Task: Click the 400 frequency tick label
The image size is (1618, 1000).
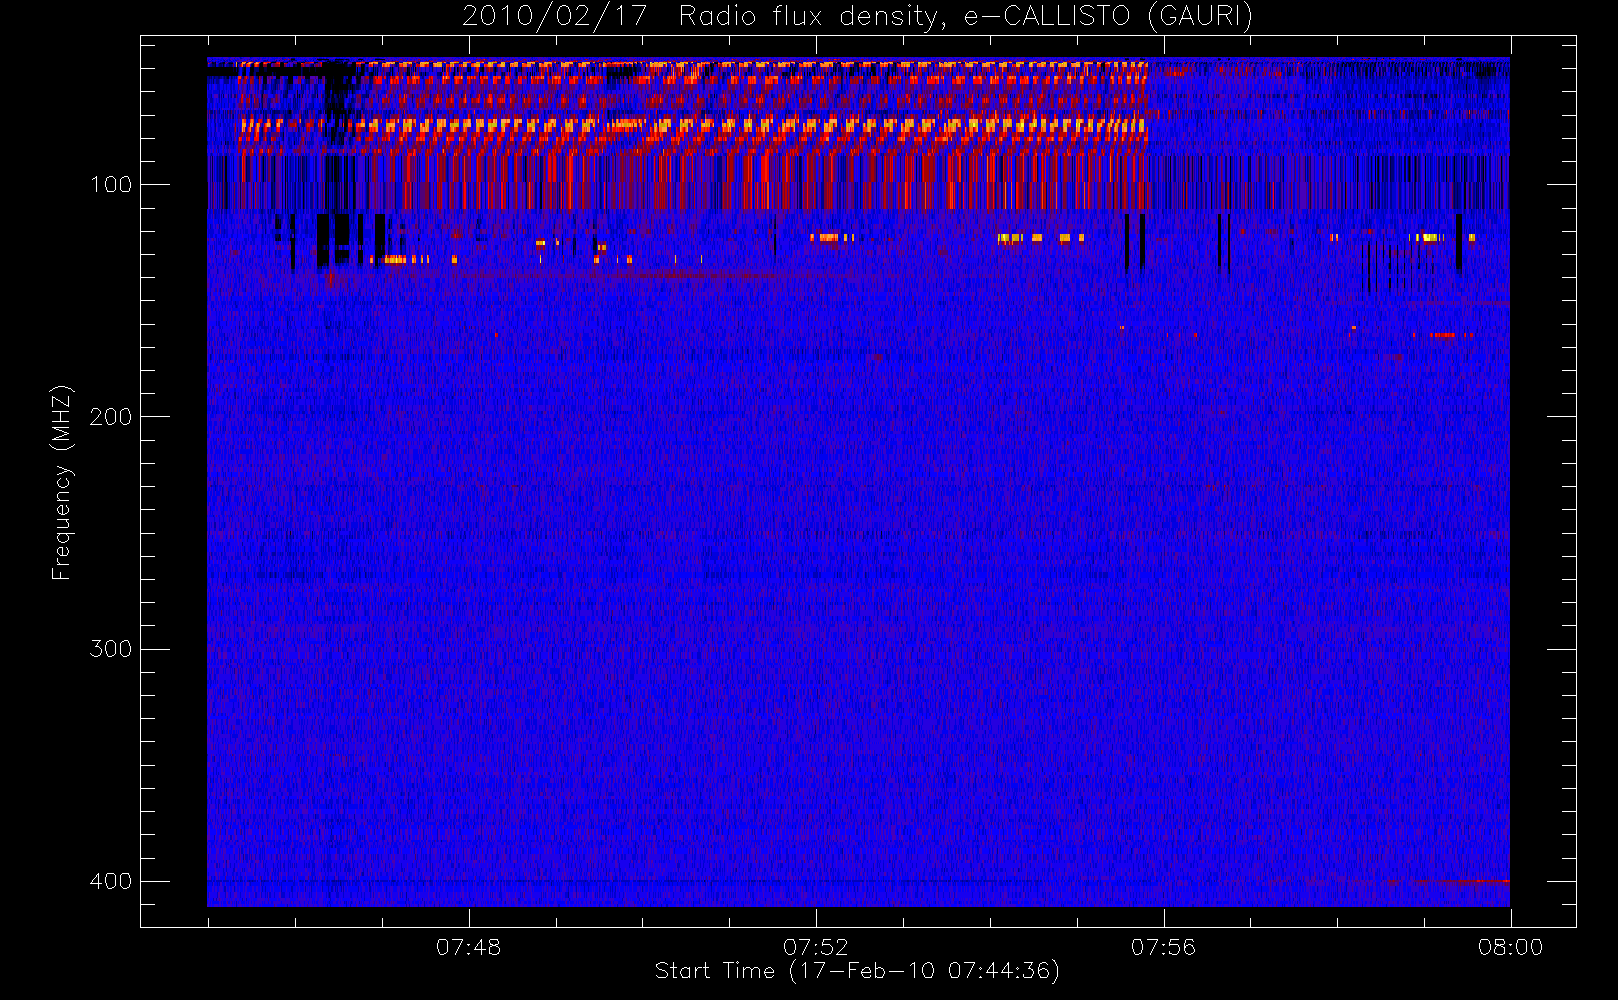Action: point(111,881)
